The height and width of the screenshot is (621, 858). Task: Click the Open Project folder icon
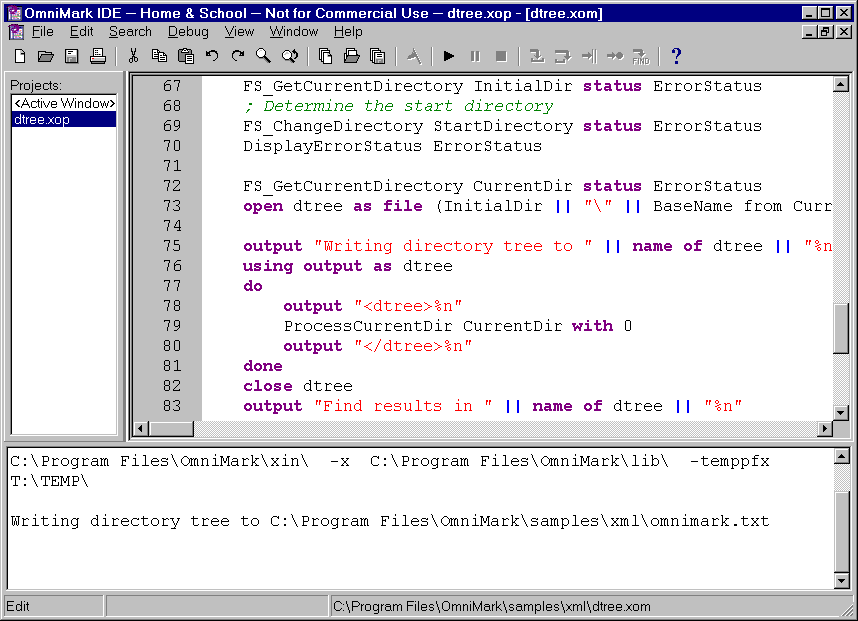pos(352,56)
